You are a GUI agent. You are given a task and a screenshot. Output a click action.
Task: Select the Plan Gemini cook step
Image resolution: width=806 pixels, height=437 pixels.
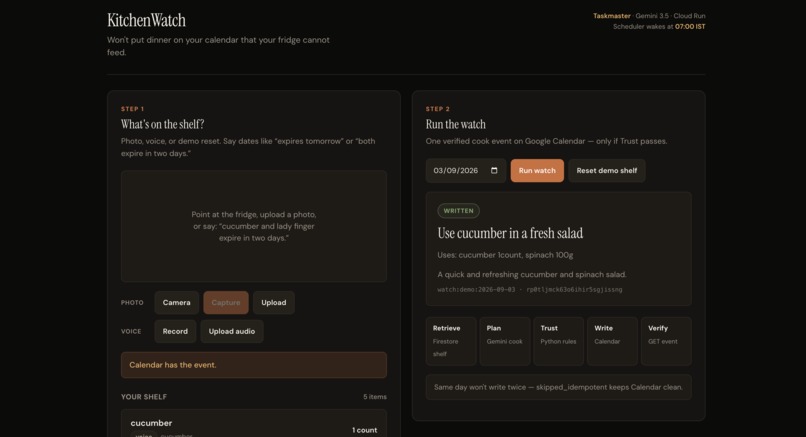[505, 341]
